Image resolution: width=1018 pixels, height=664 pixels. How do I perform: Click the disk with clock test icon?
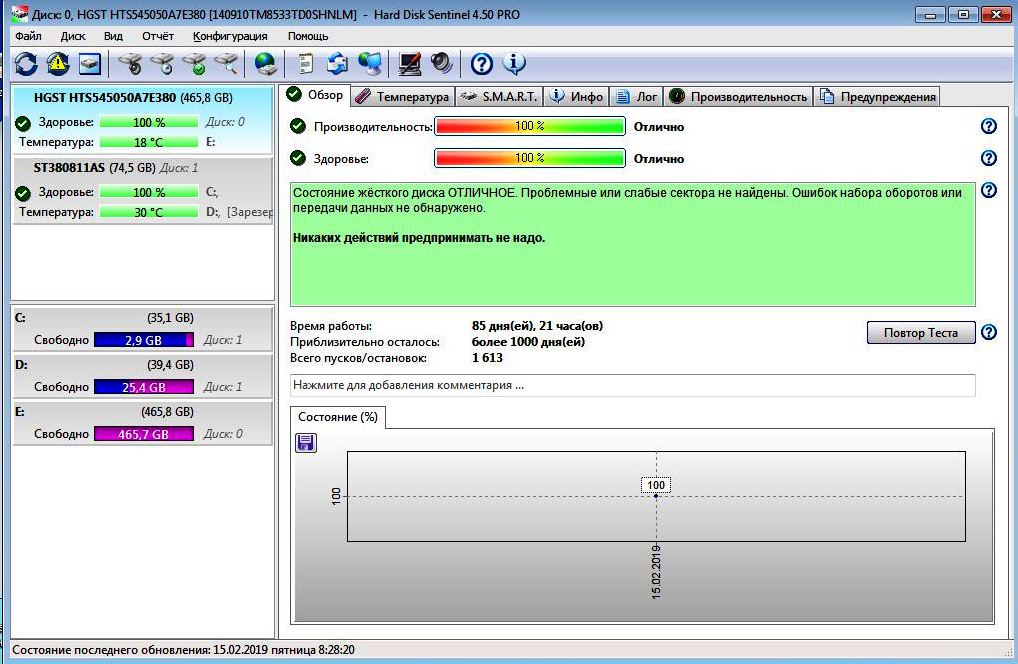[162, 64]
